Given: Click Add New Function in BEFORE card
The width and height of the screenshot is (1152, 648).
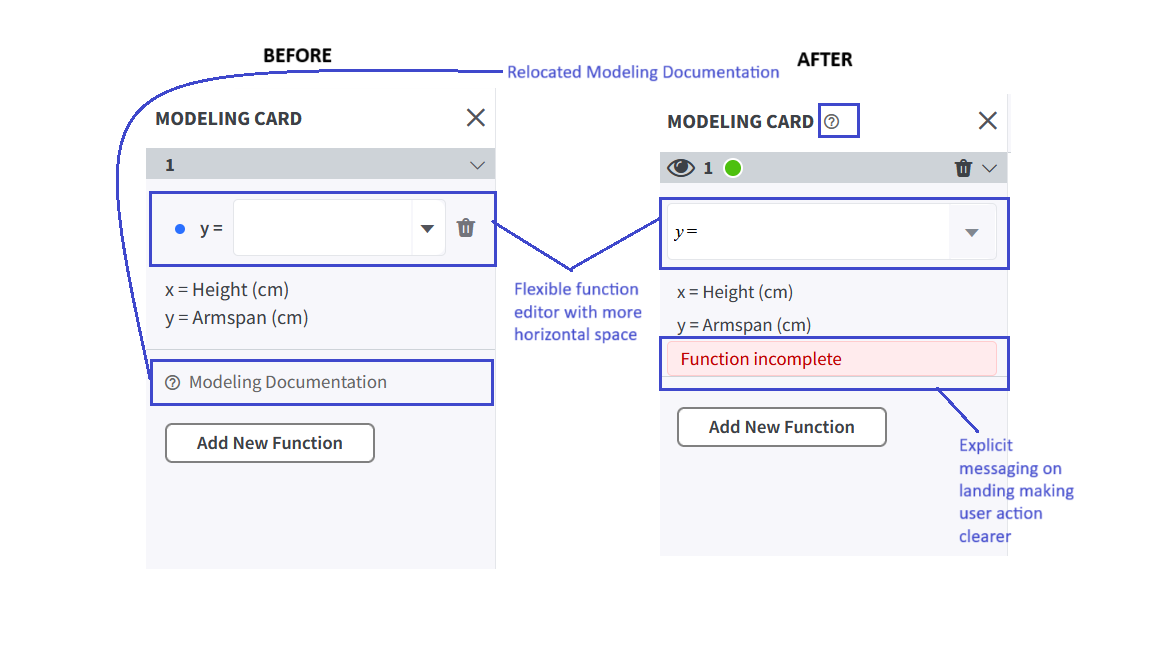Looking at the screenshot, I should pos(270,443).
